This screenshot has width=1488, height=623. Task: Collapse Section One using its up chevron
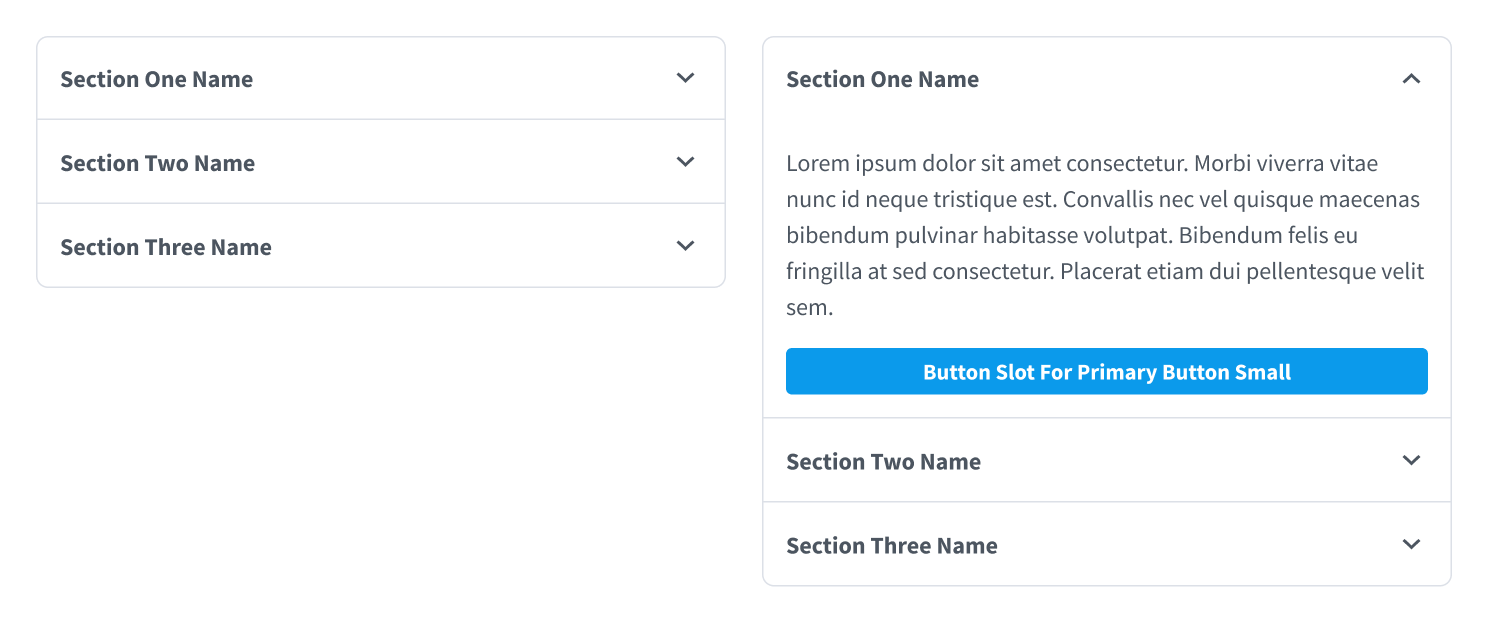pos(1411,78)
